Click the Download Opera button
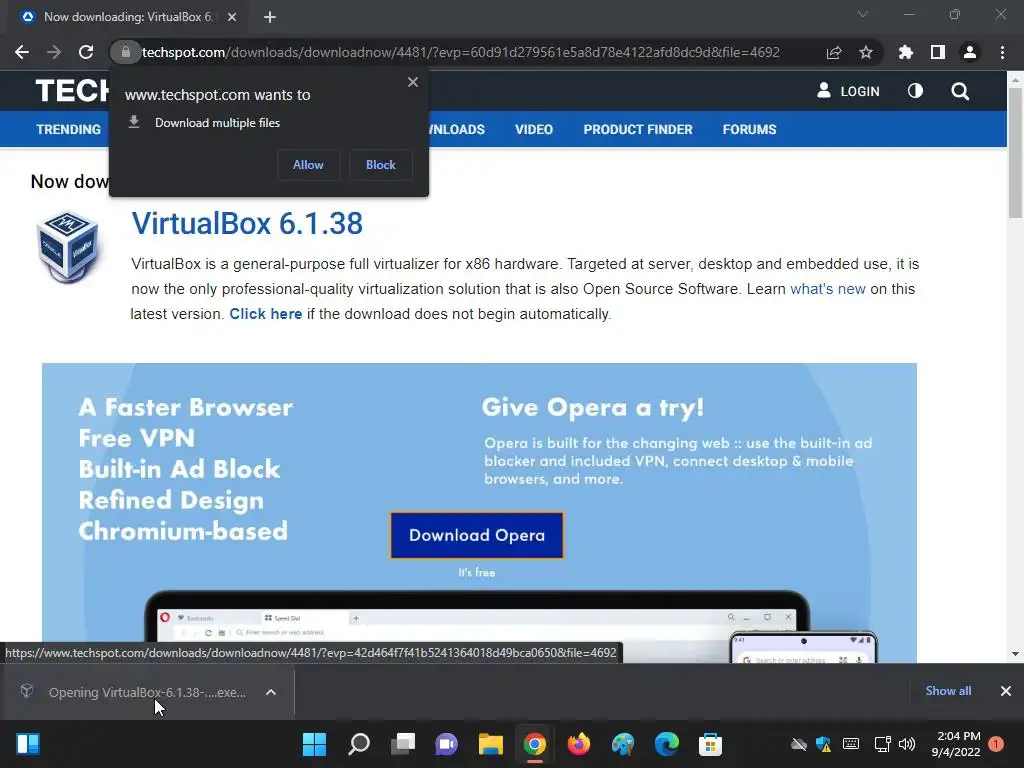 click(477, 536)
